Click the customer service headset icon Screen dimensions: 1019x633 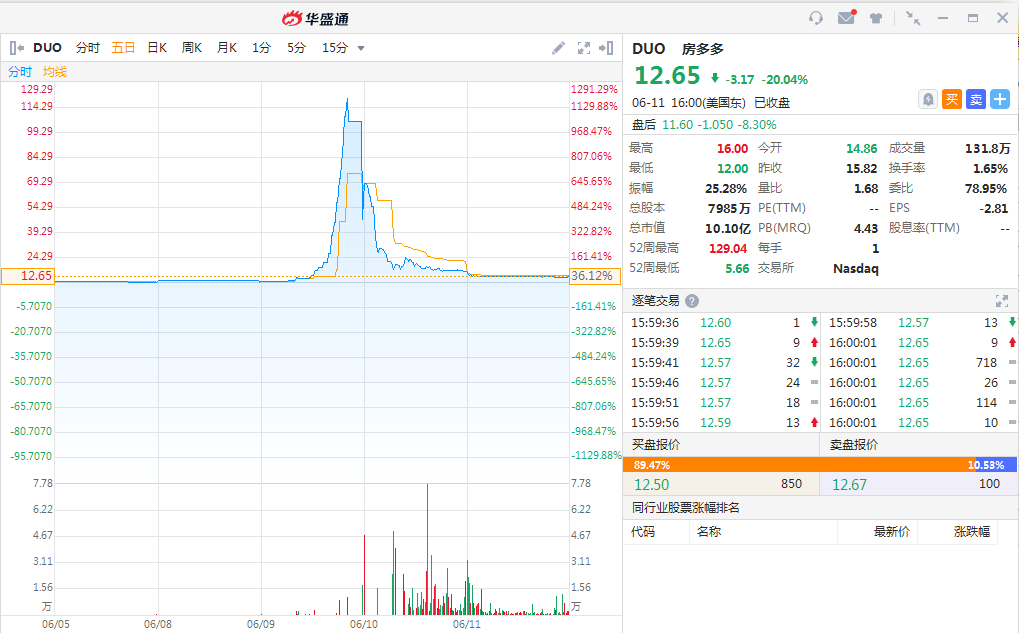click(816, 18)
